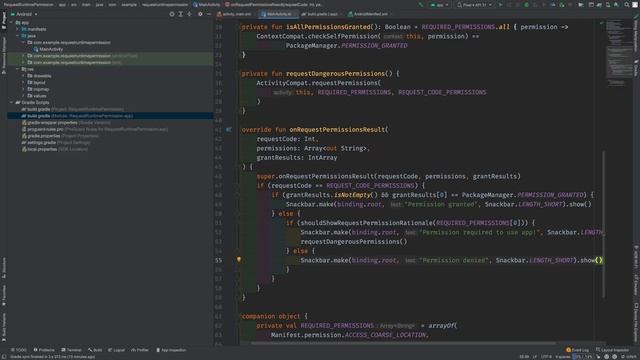Viewport: 640px width, 360px height.
Task: Open the Profiler tool window
Action: [140, 350]
